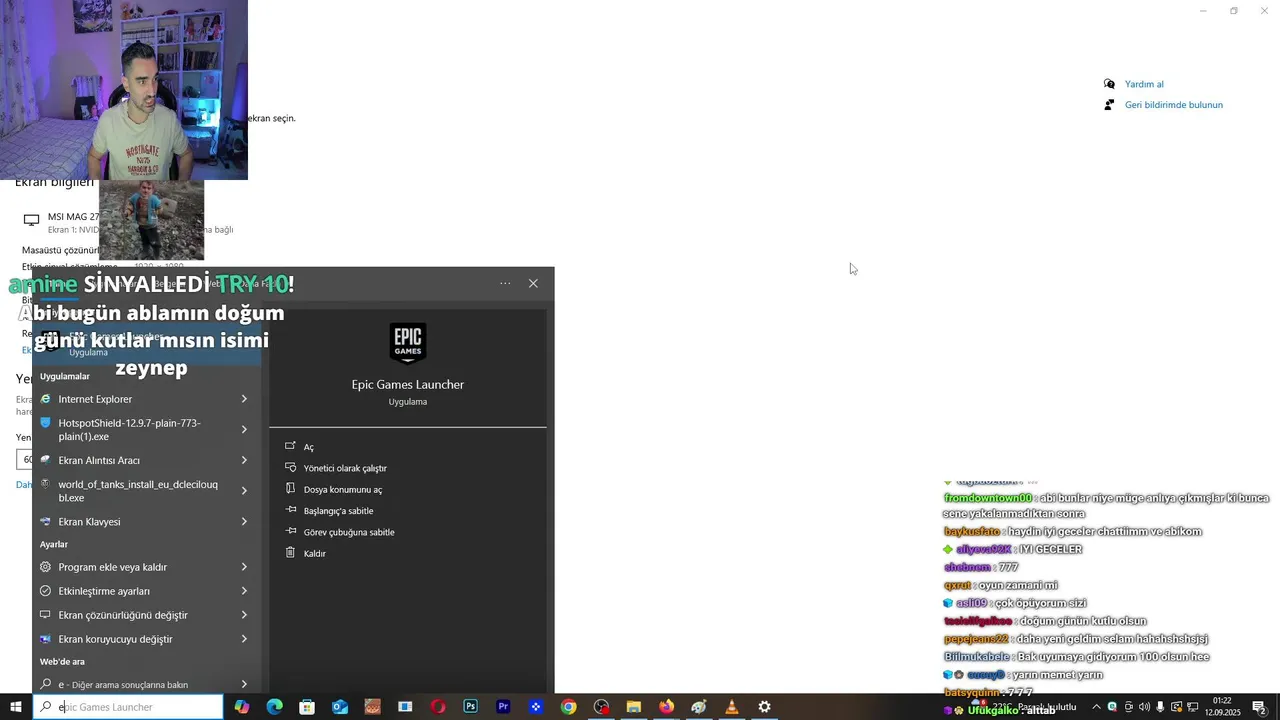The height and width of the screenshot is (720, 1280).
Task: Open the notification center
Action: pyautogui.click(x=1259, y=707)
